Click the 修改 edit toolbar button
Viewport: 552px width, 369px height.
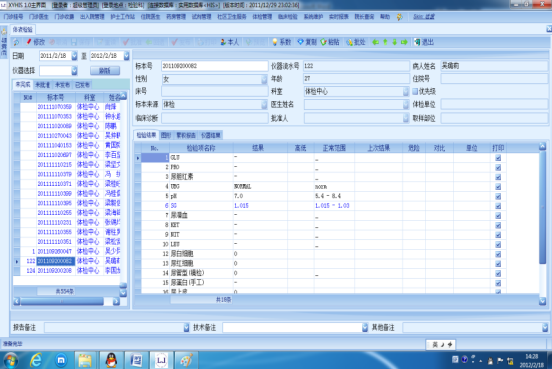point(36,42)
